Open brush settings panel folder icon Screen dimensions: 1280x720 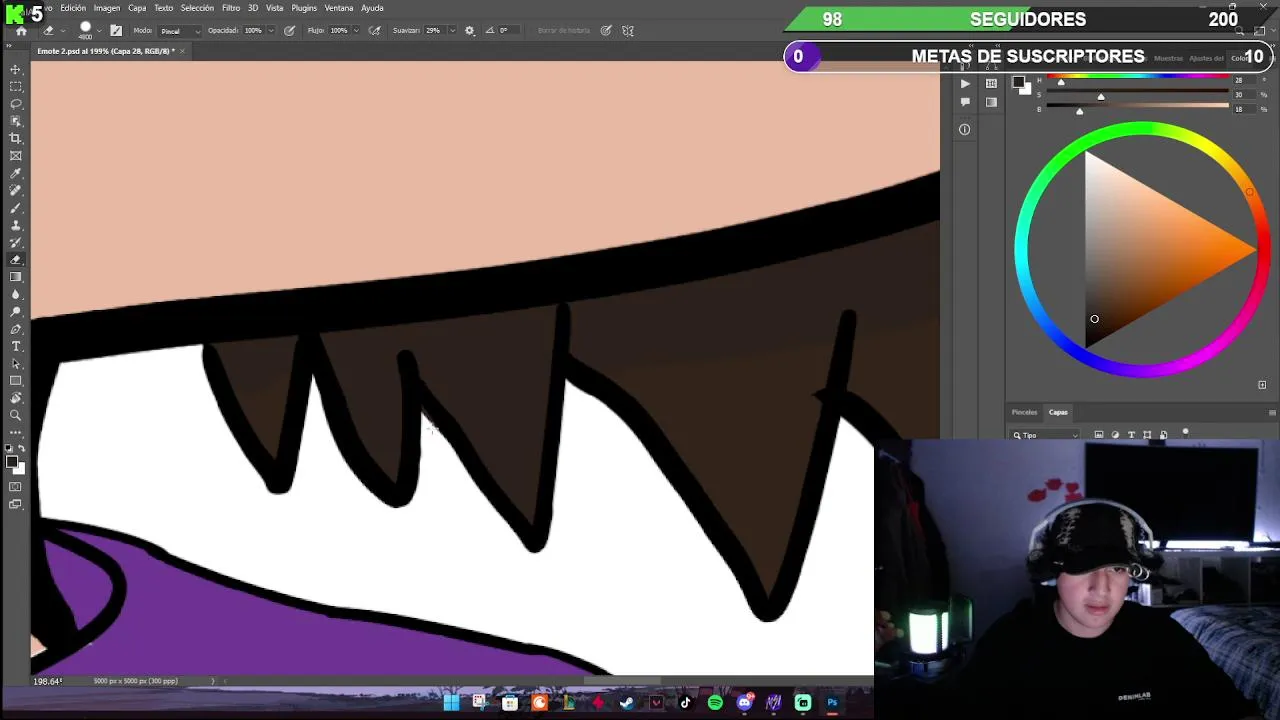[116, 30]
